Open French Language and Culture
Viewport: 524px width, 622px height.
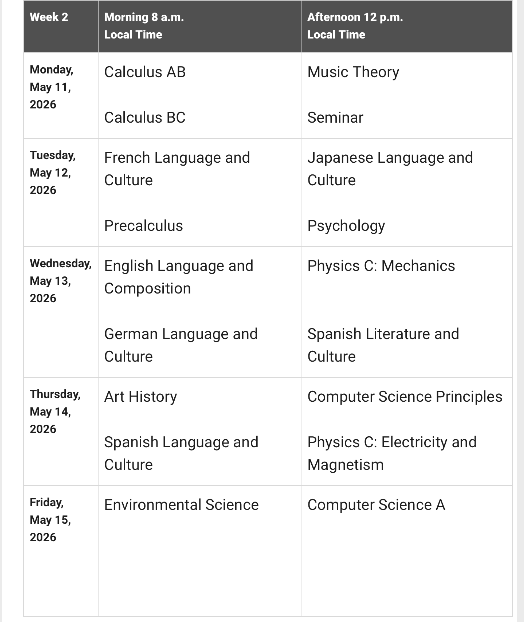[x=177, y=169]
